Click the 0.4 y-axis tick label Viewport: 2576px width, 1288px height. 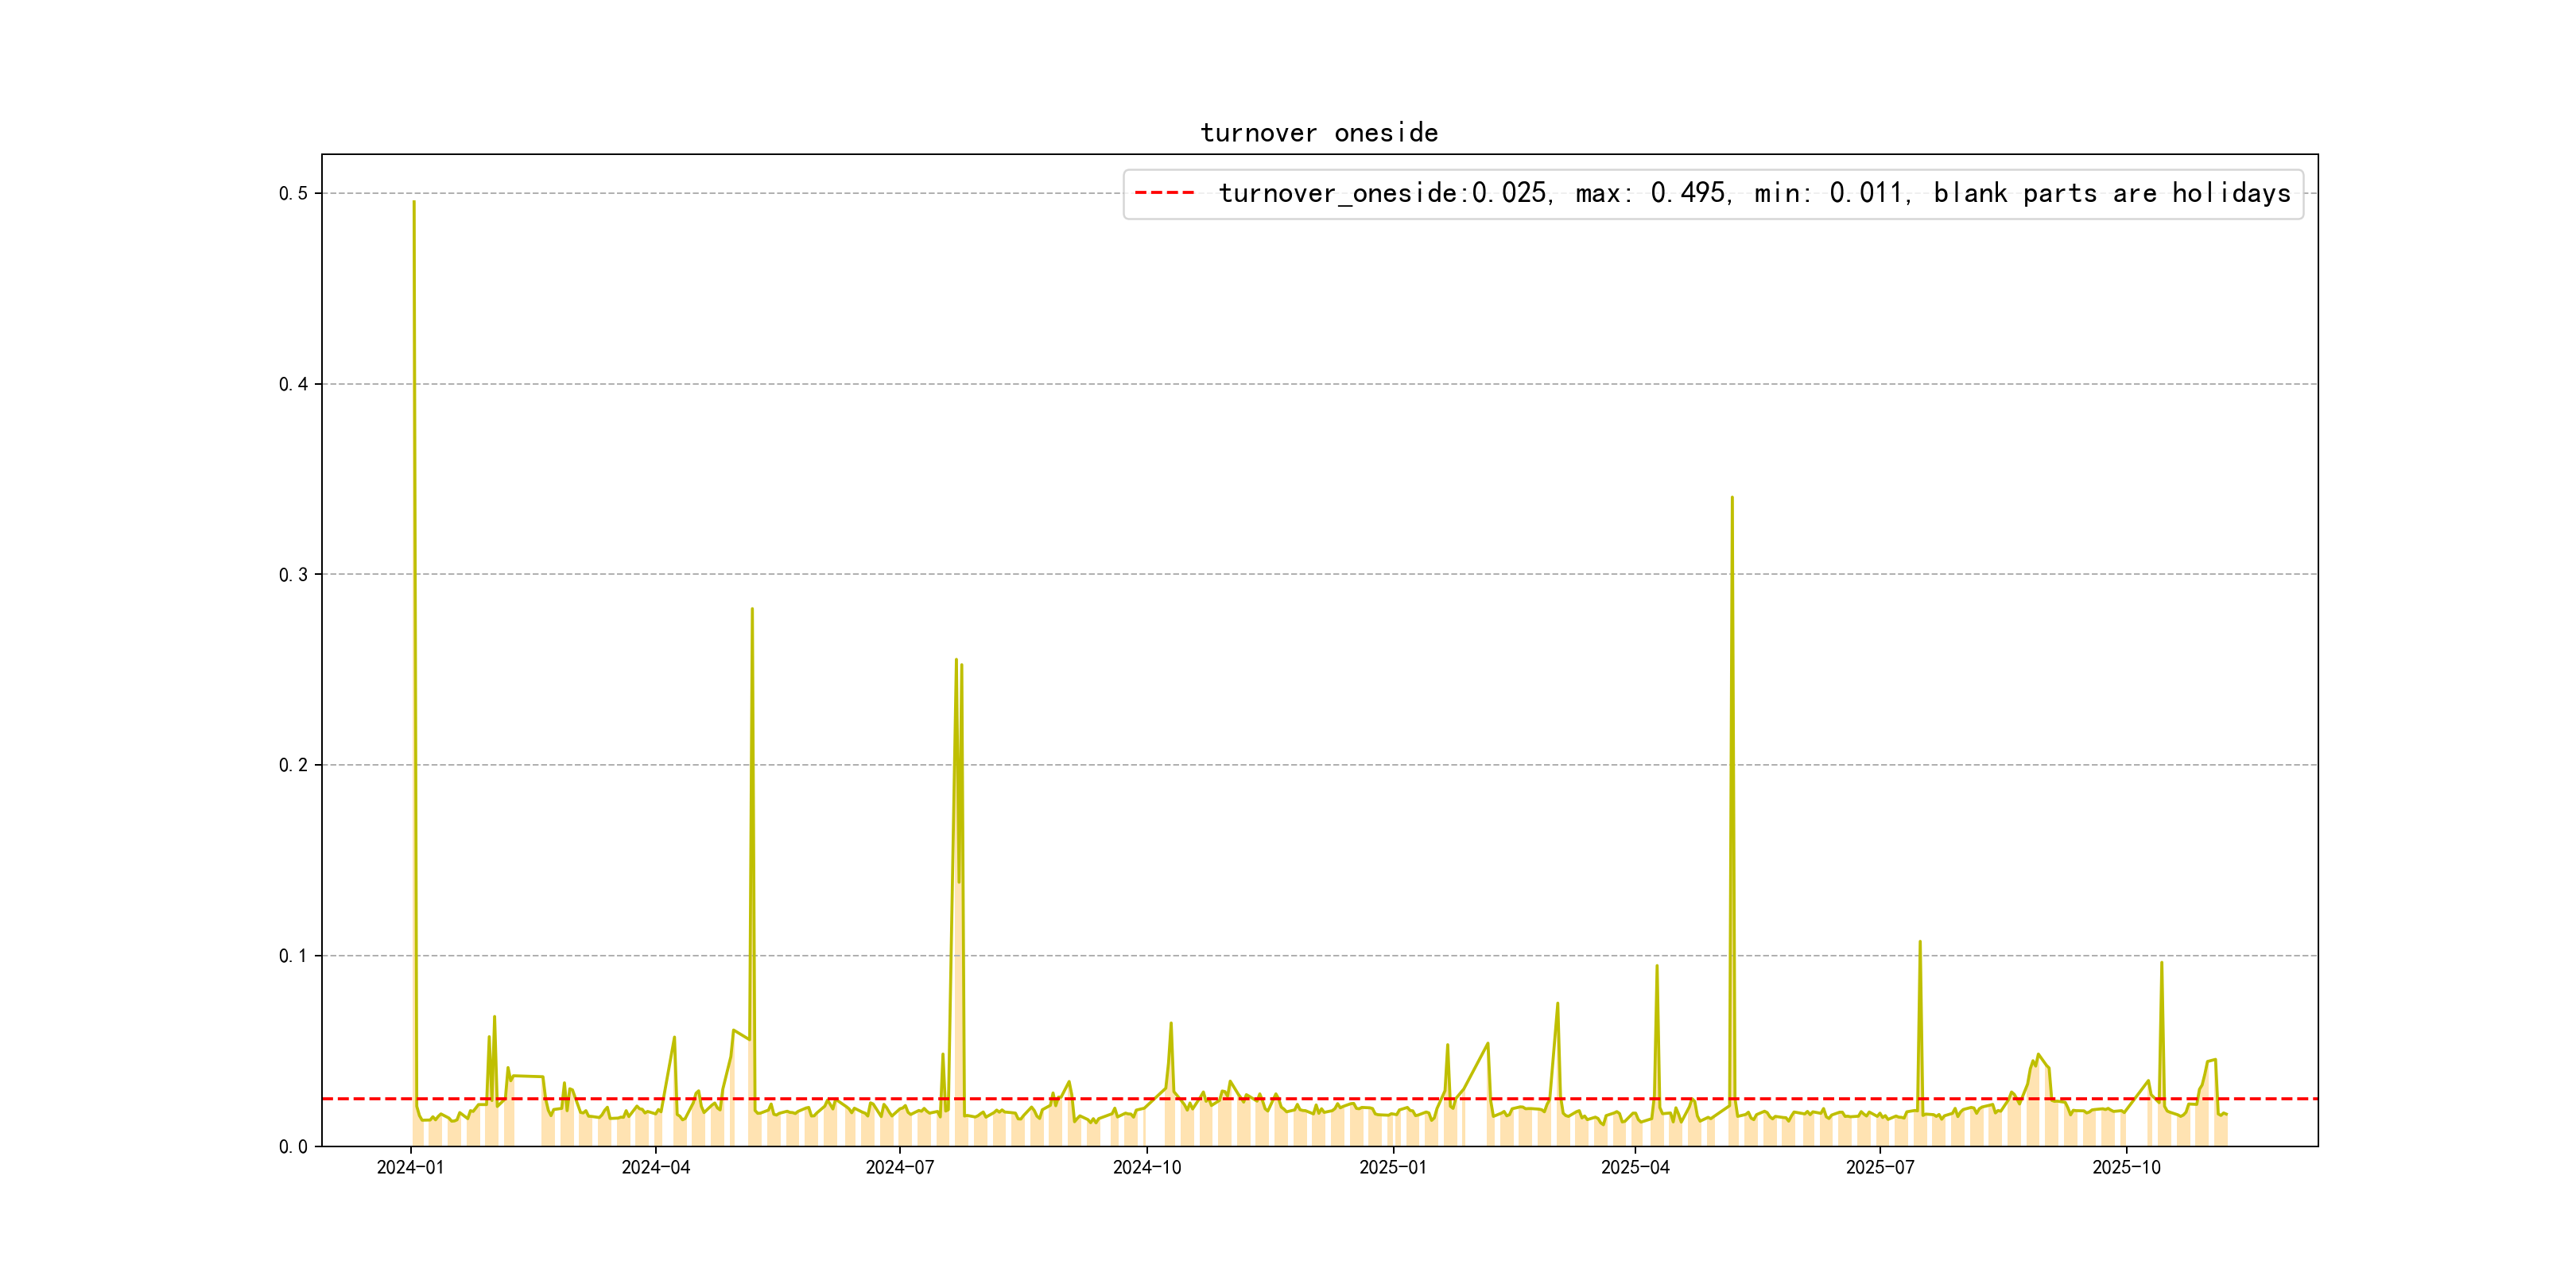click(292, 384)
